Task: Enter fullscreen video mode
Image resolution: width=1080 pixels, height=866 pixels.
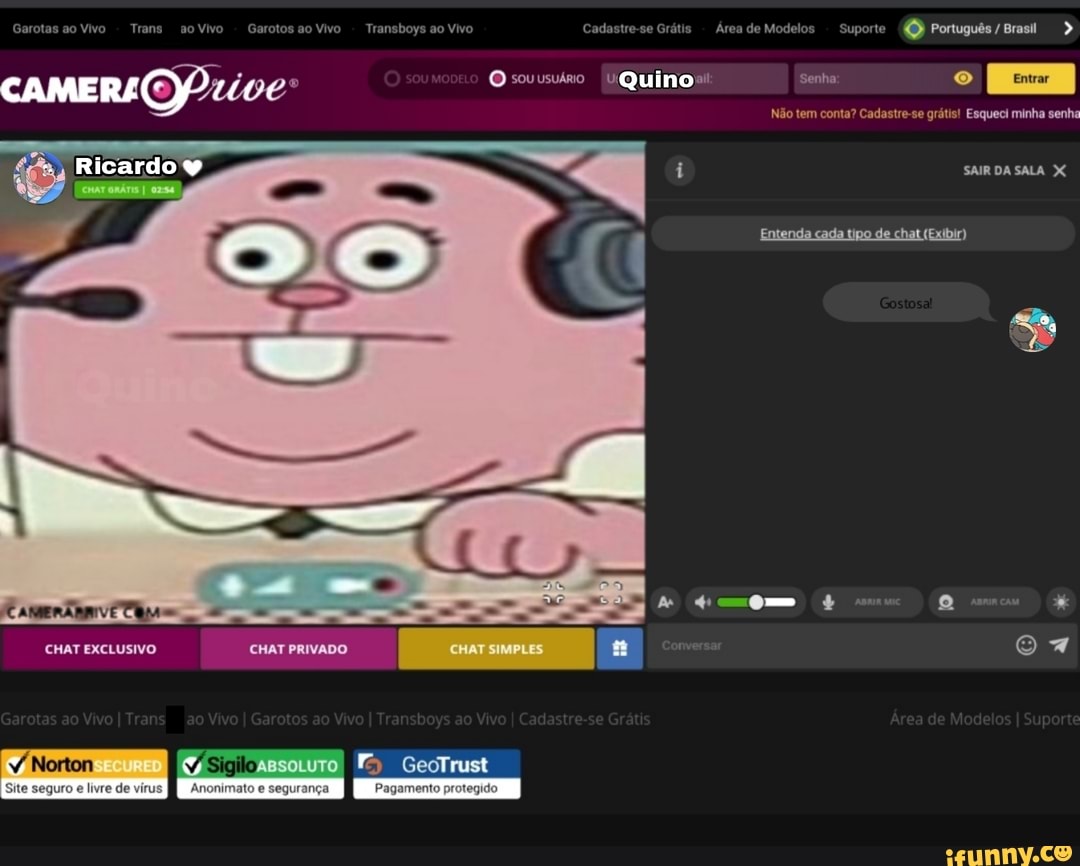Action: 611,593
